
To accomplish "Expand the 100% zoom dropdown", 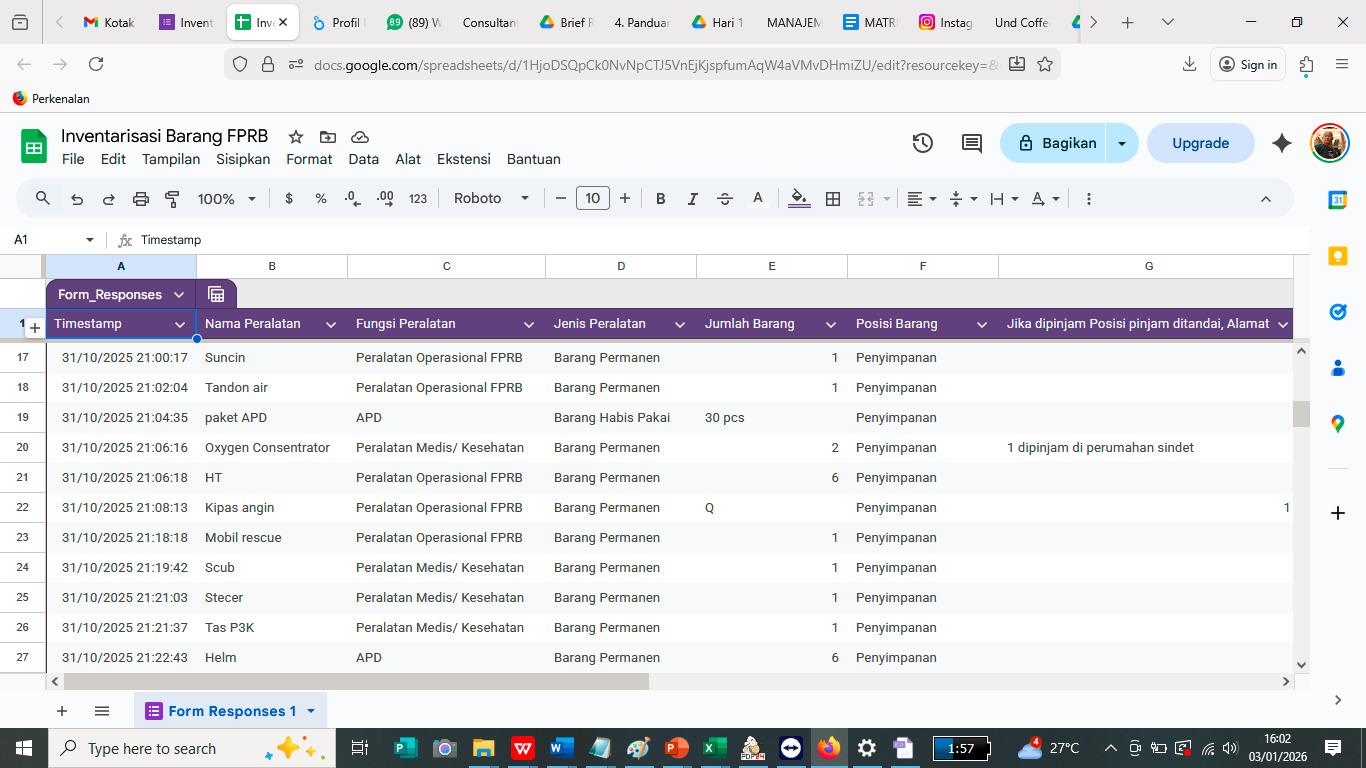I will point(226,199).
